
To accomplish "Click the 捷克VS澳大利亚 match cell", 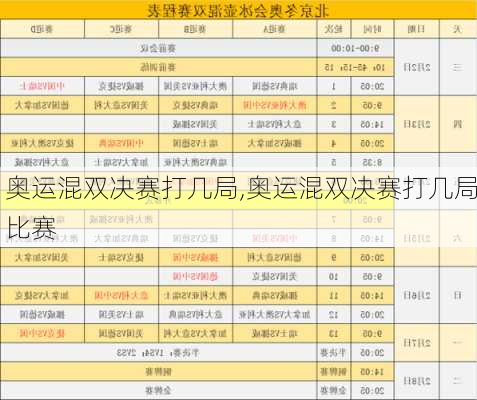I will click(42, 143).
